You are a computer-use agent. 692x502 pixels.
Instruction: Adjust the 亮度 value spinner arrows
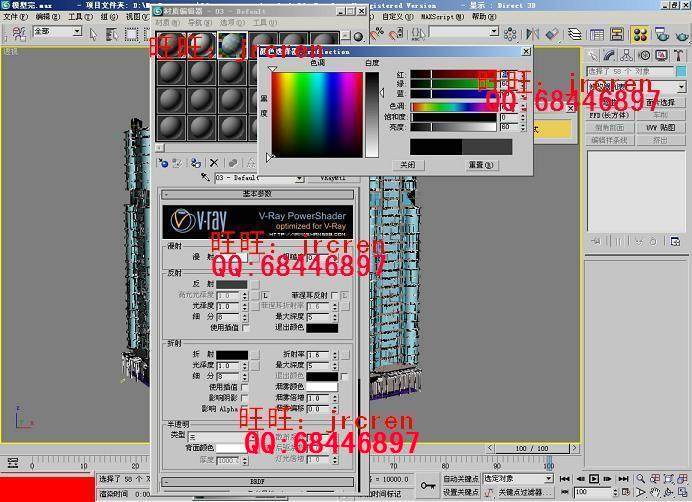click(523, 127)
